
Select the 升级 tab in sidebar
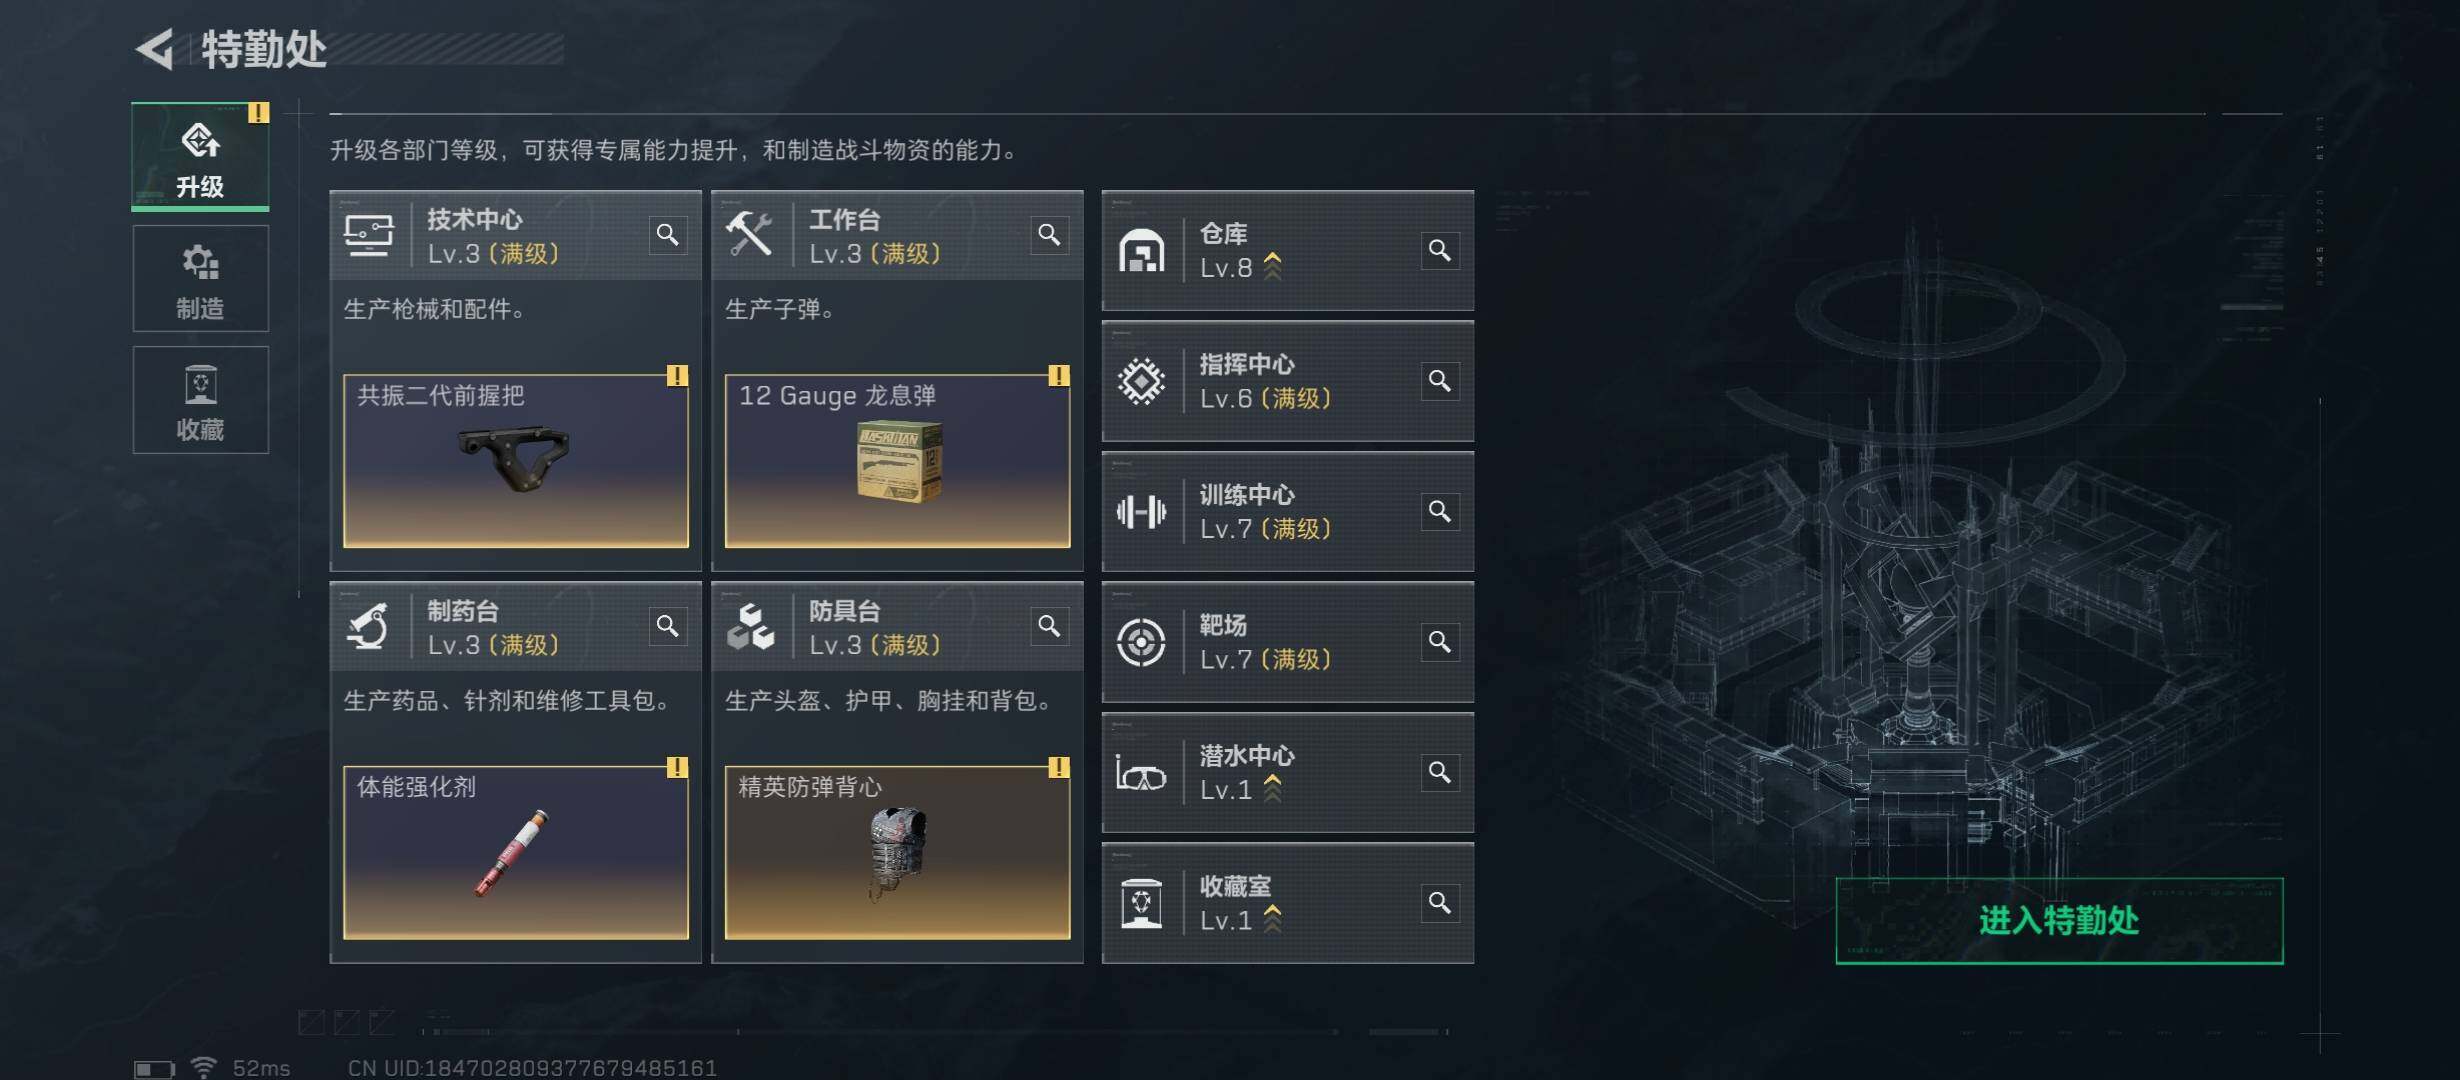pos(200,156)
